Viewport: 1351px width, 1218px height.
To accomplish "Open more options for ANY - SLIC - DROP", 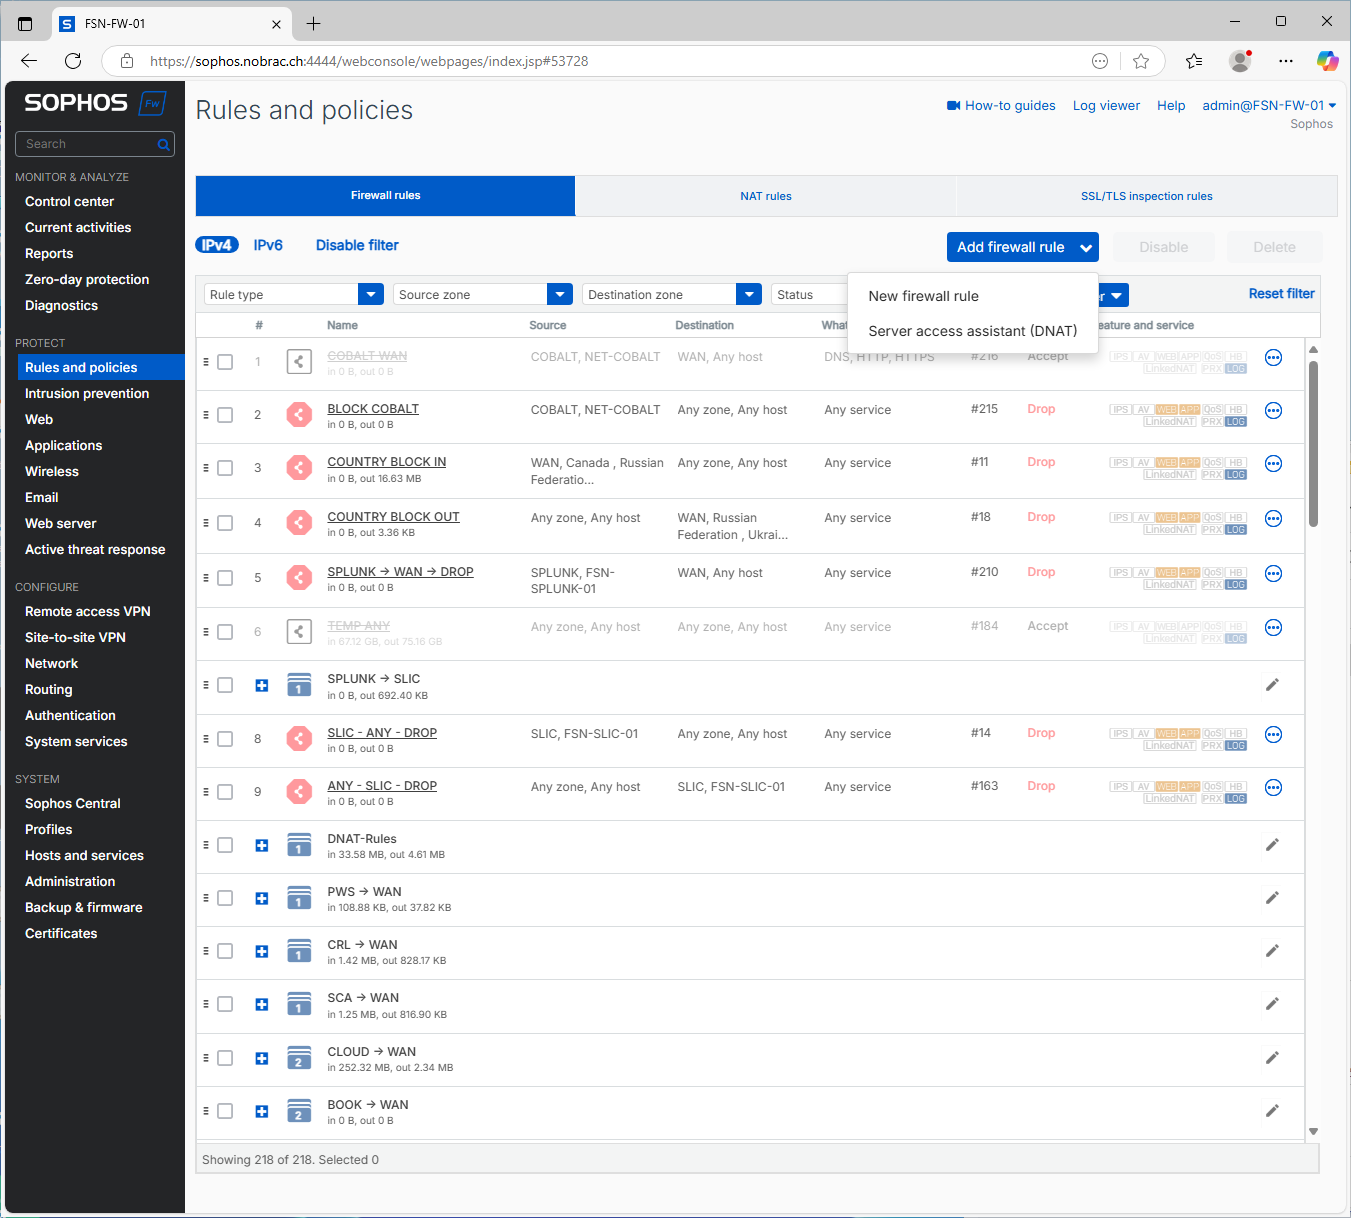I will point(1273,788).
